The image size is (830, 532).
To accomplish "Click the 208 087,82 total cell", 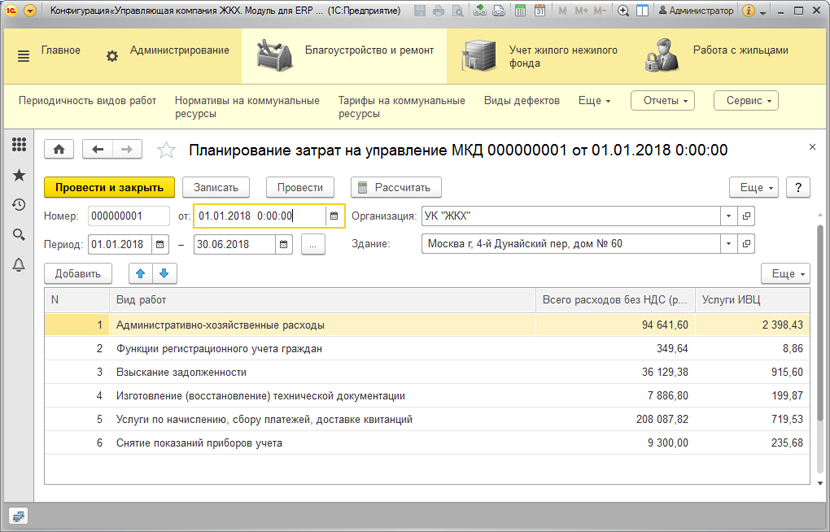I will pos(615,419).
